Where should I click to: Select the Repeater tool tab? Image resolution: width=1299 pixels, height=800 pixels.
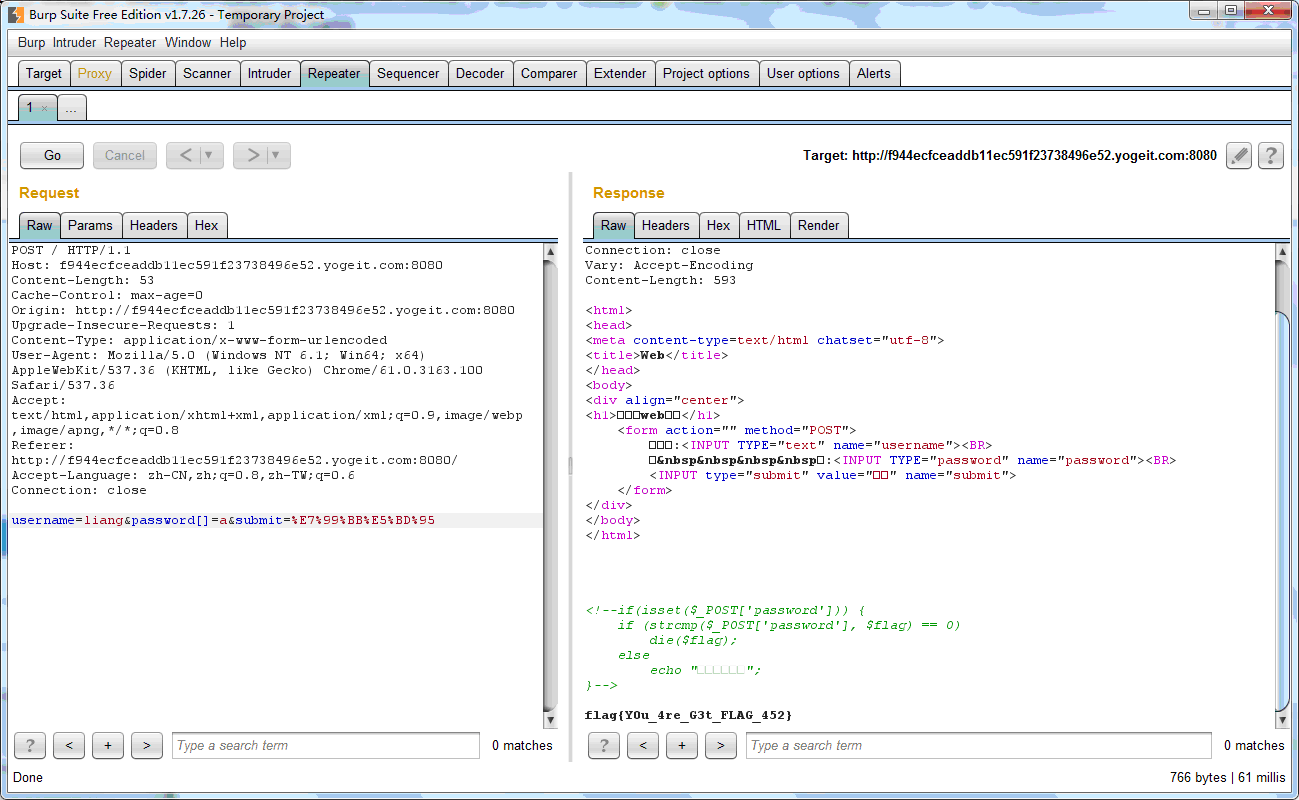pos(334,73)
